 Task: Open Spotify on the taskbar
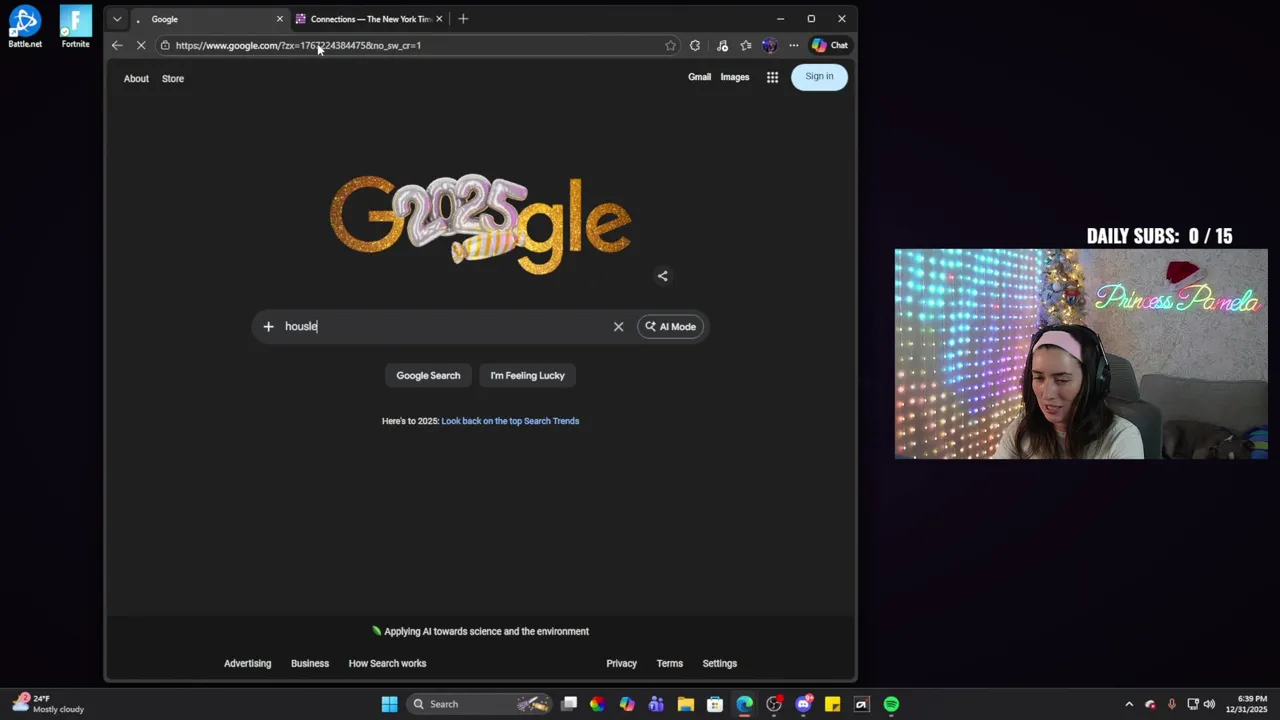(891, 704)
